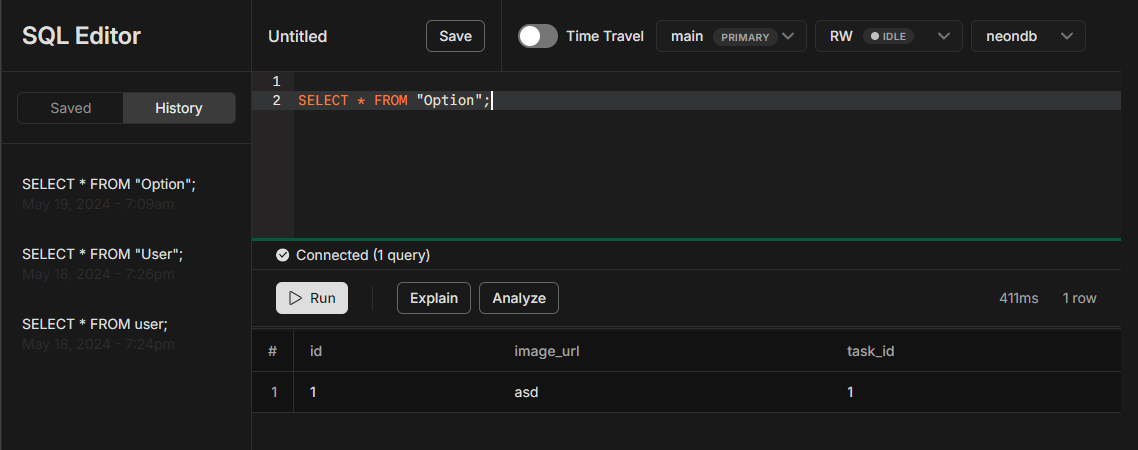Click the Explain button
This screenshot has height=450, width=1138.
point(434,298)
